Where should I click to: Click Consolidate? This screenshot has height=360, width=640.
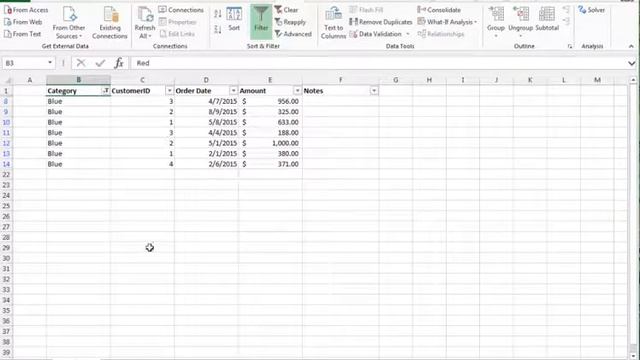439,9
